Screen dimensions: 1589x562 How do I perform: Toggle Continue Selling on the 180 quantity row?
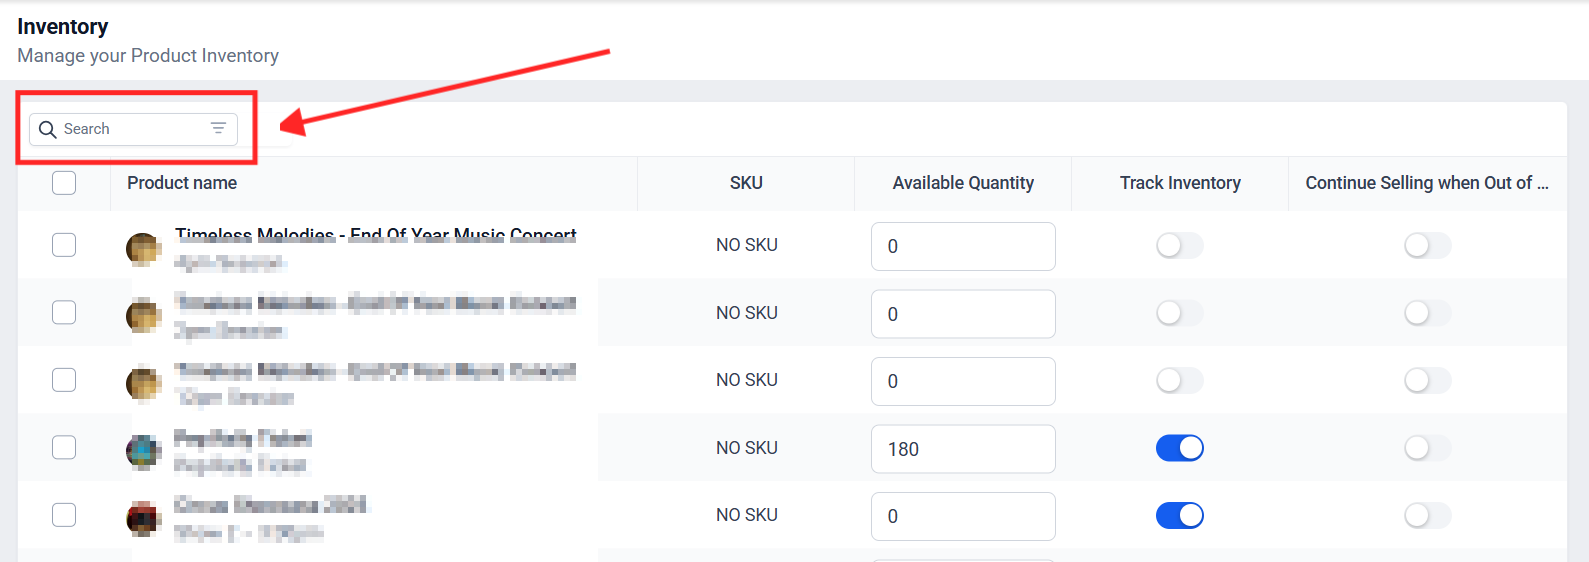click(1427, 448)
